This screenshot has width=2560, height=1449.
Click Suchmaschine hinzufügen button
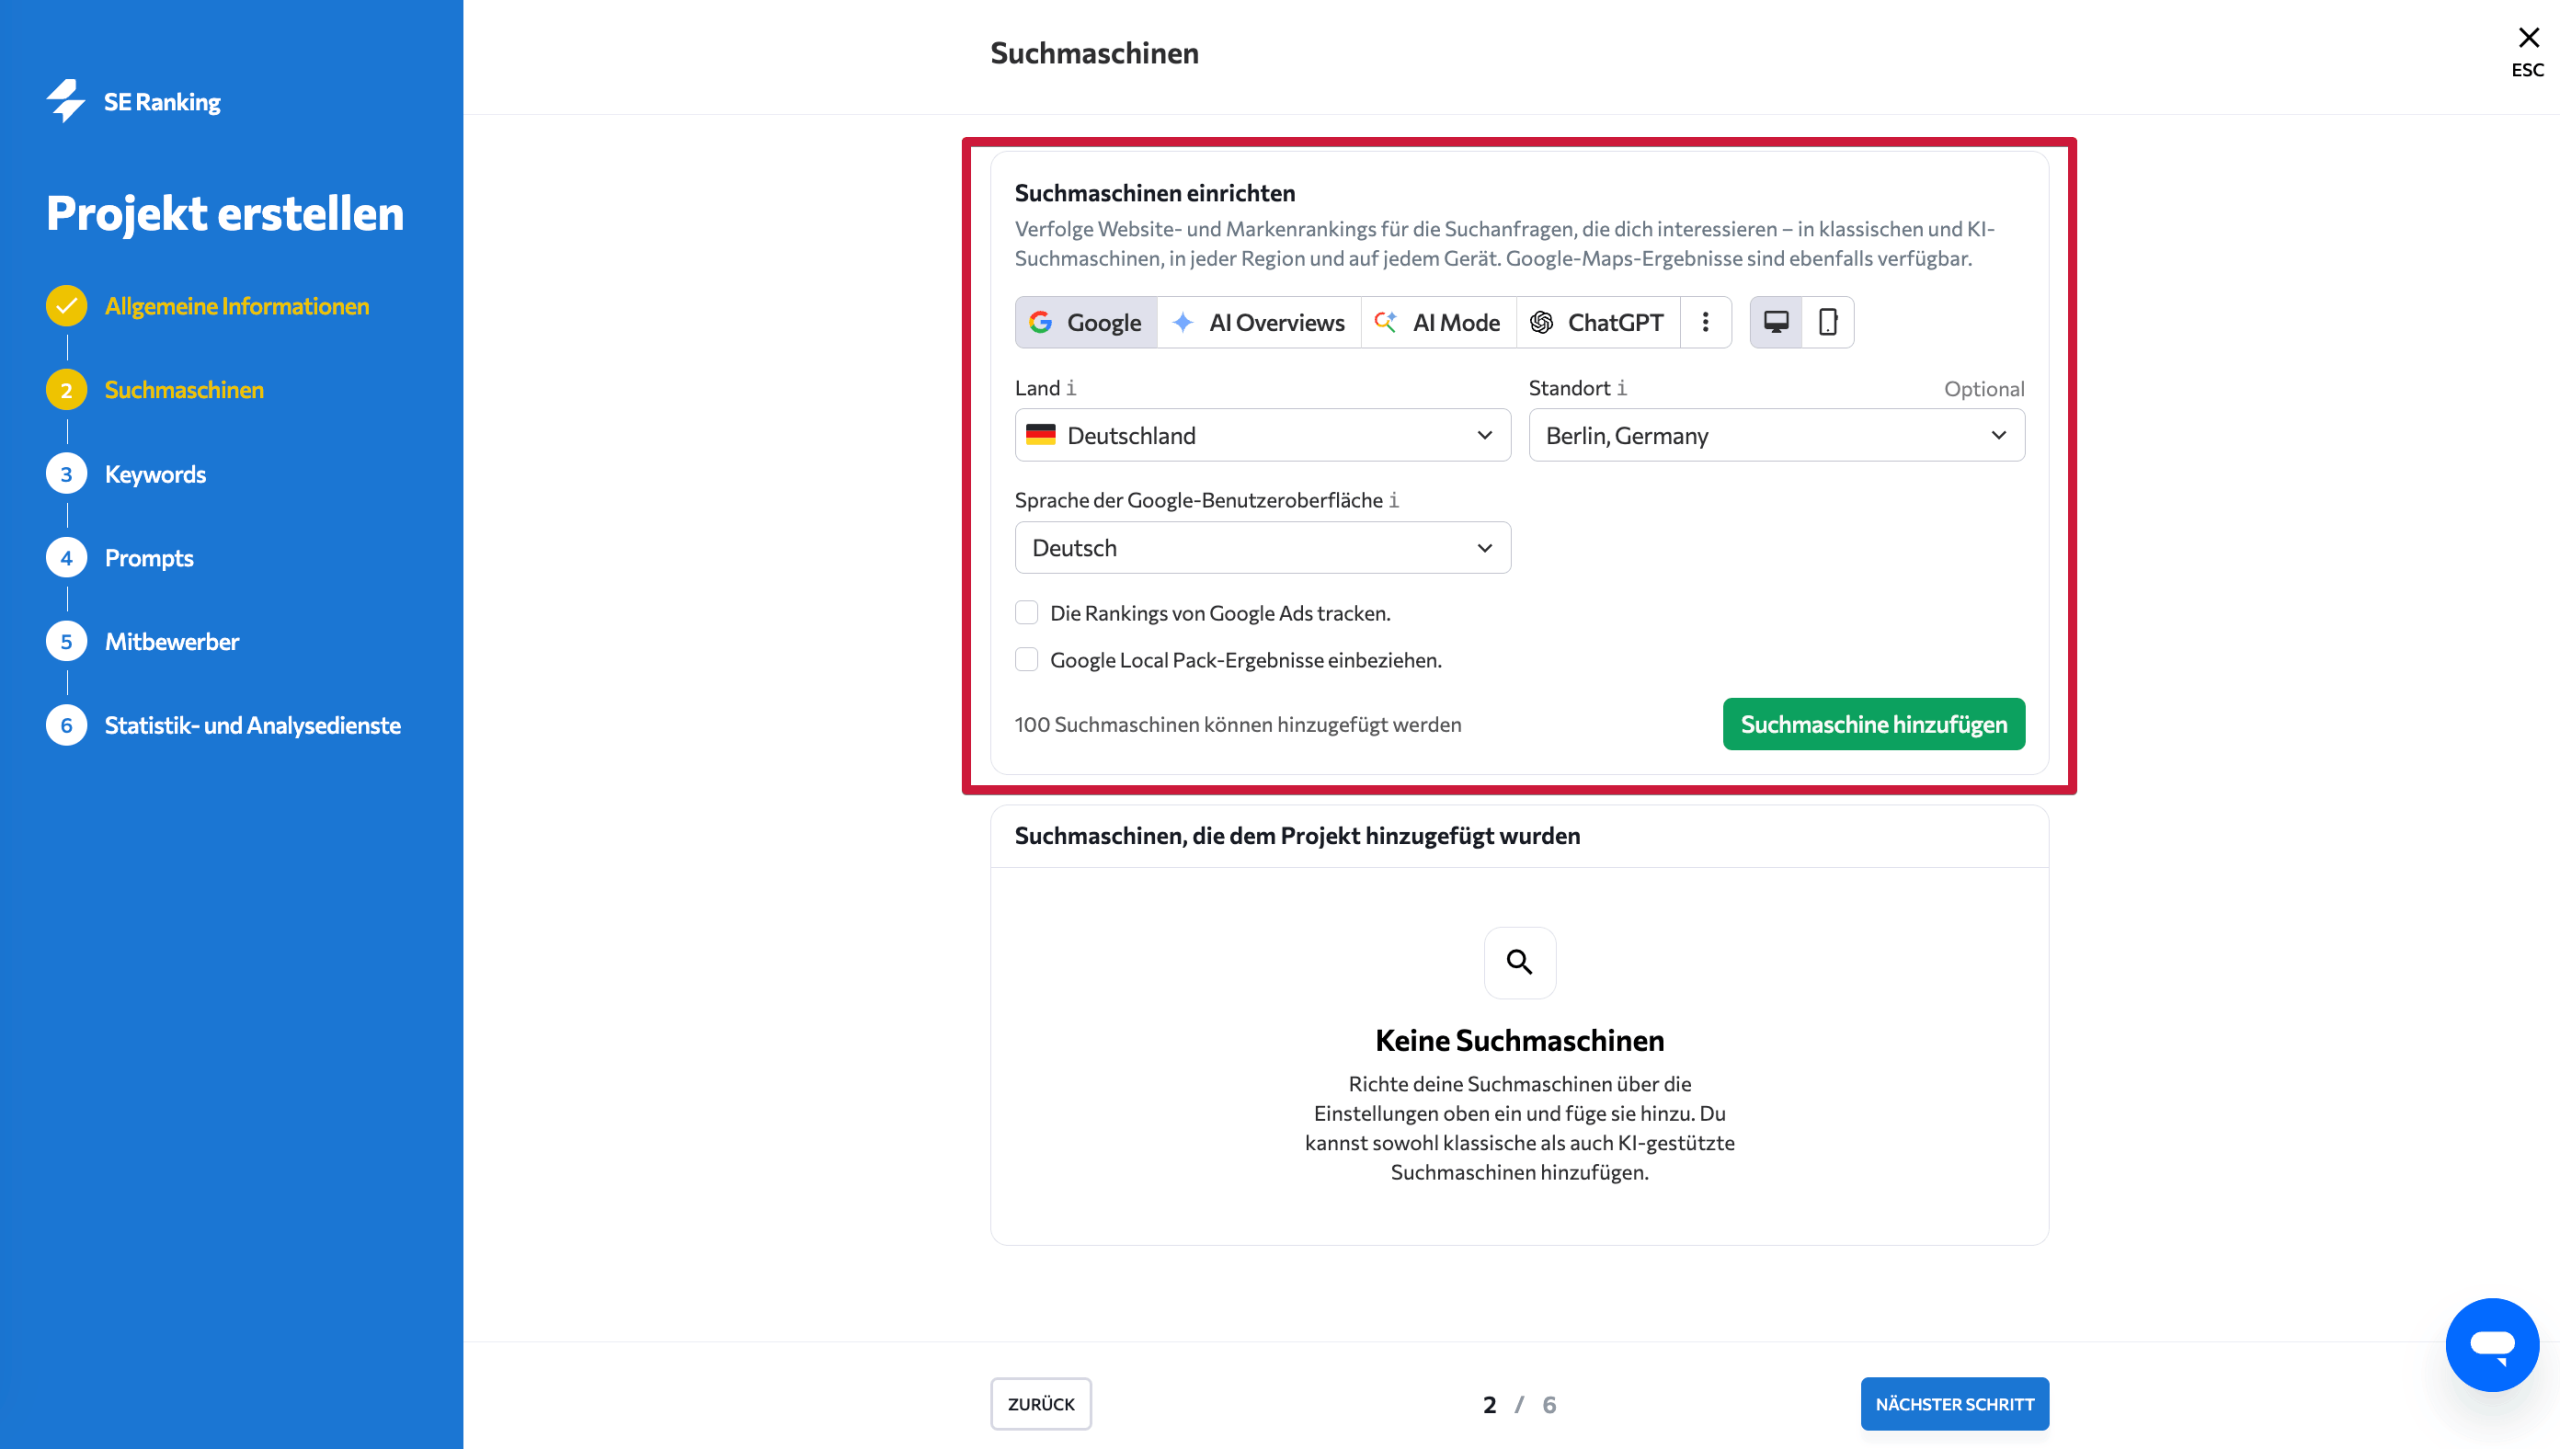click(1874, 724)
